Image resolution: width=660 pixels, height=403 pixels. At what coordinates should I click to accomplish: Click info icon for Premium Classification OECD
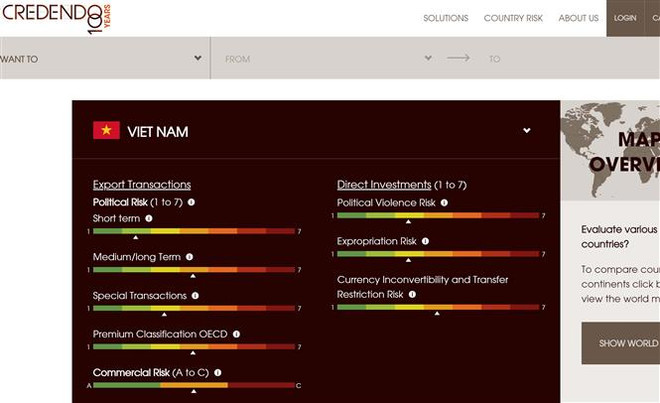236,334
